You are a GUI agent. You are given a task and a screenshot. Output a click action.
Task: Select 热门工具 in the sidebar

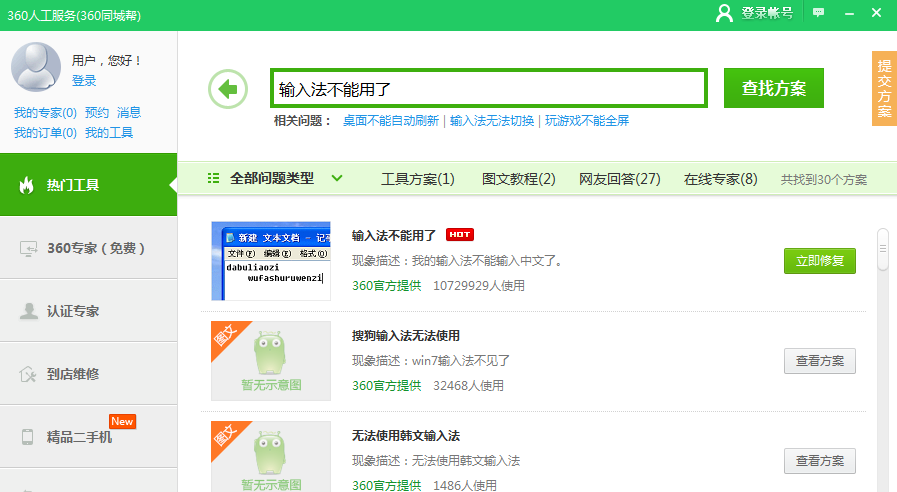(89, 185)
